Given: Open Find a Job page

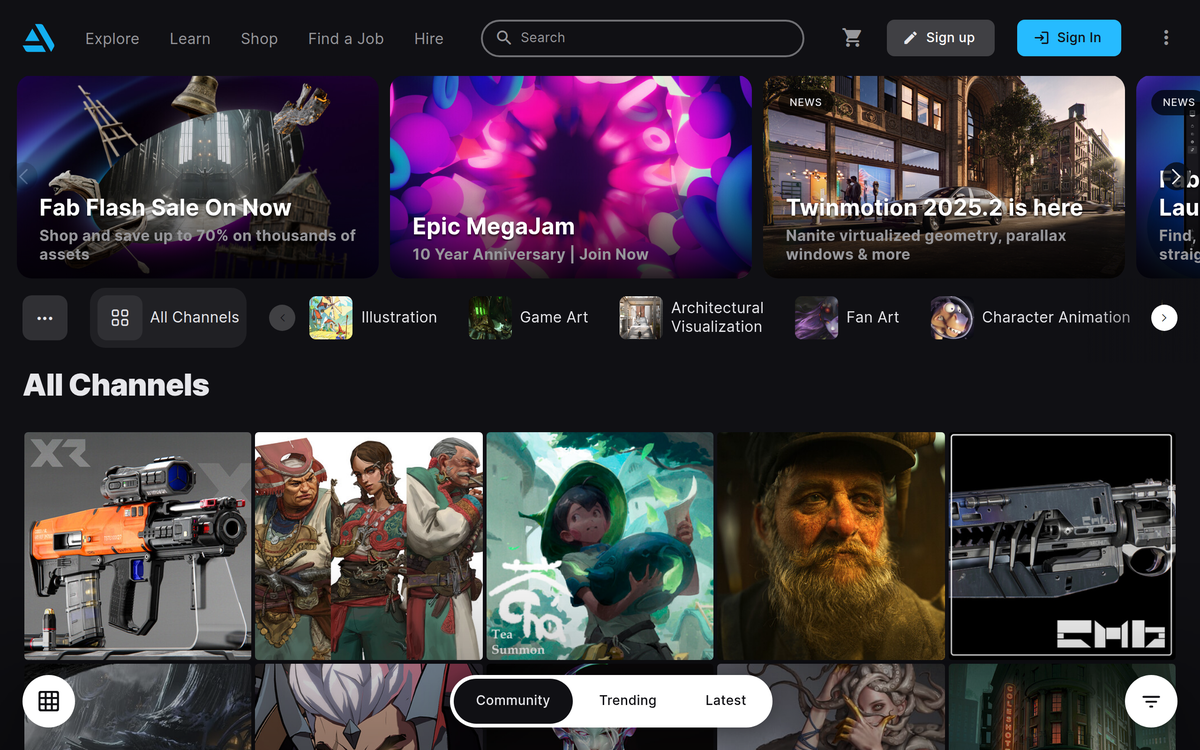Looking at the screenshot, I should click(346, 38).
